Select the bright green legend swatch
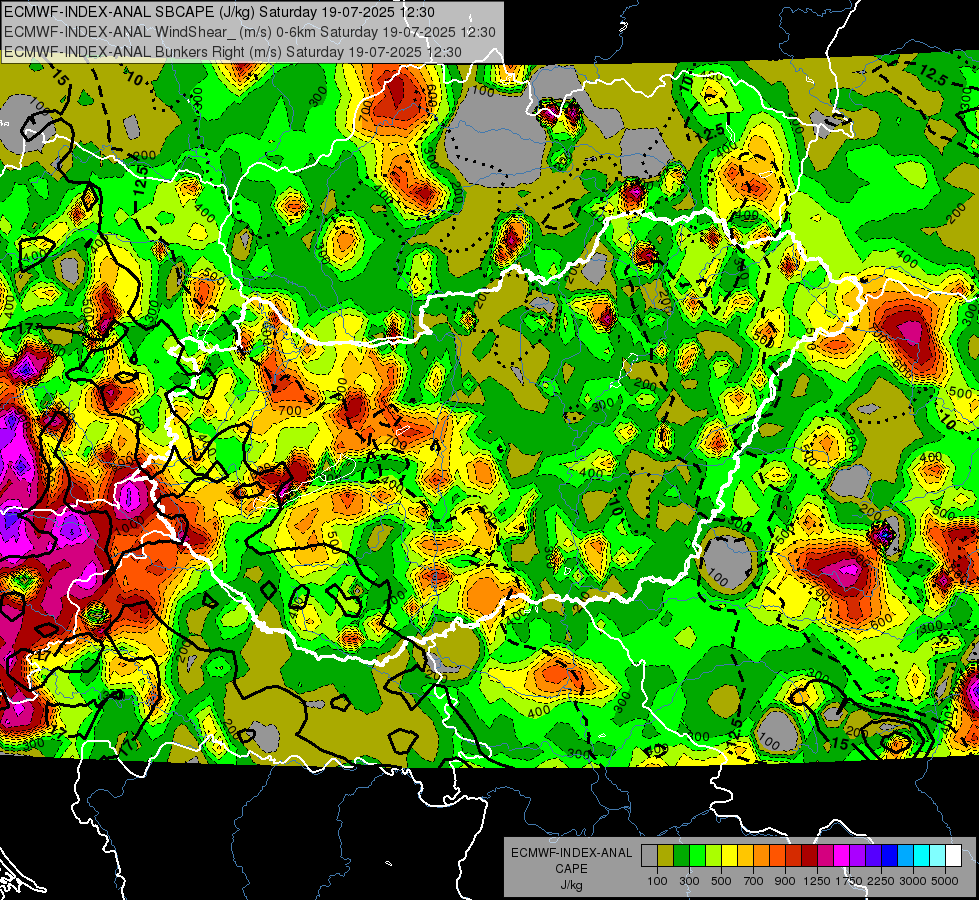This screenshot has height=900, width=979. click(697, 856)
